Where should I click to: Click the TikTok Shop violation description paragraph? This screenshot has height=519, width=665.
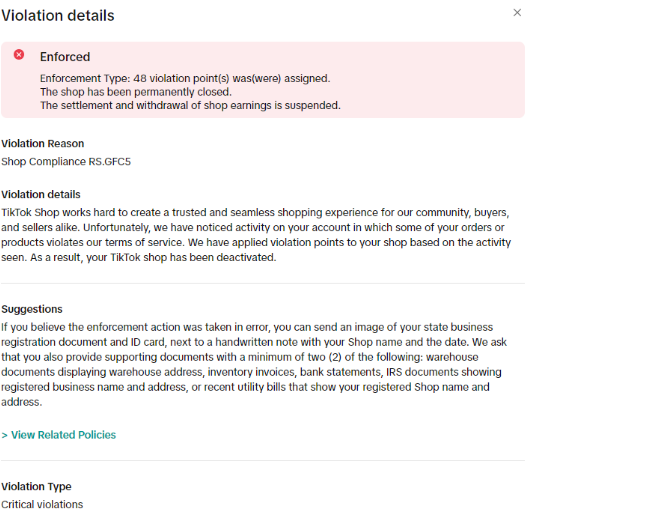coord(256,235)
